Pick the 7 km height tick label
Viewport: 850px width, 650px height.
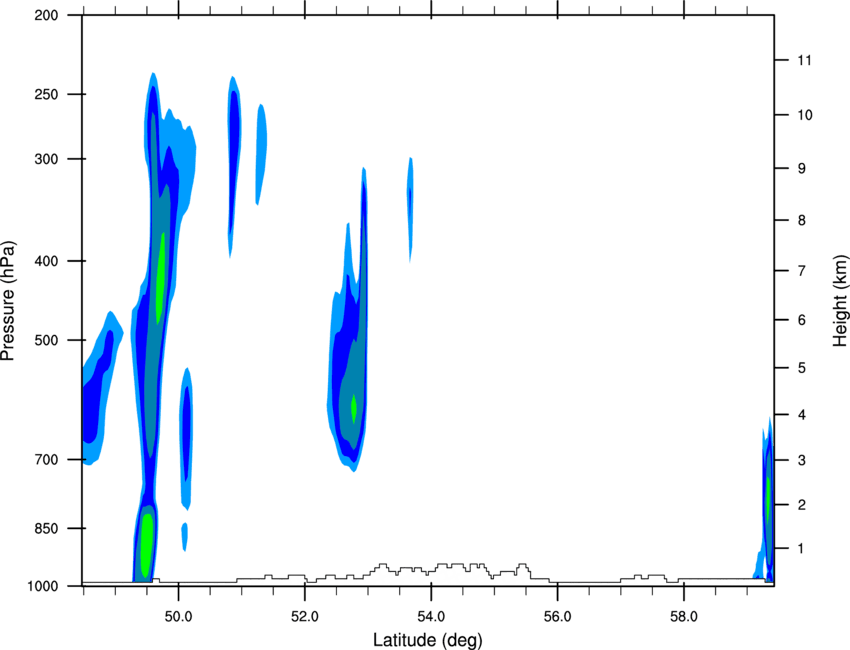click(x=802, y=271)
